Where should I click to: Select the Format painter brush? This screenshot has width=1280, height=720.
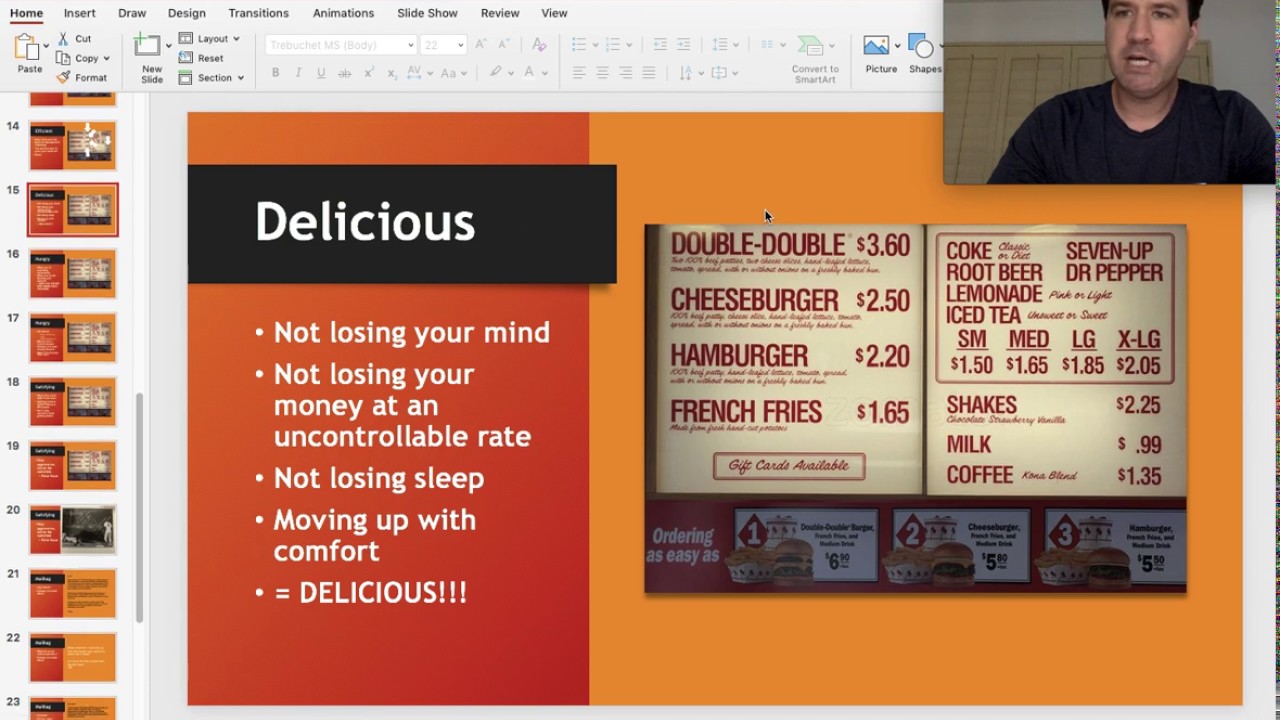[x=63, y=77]
